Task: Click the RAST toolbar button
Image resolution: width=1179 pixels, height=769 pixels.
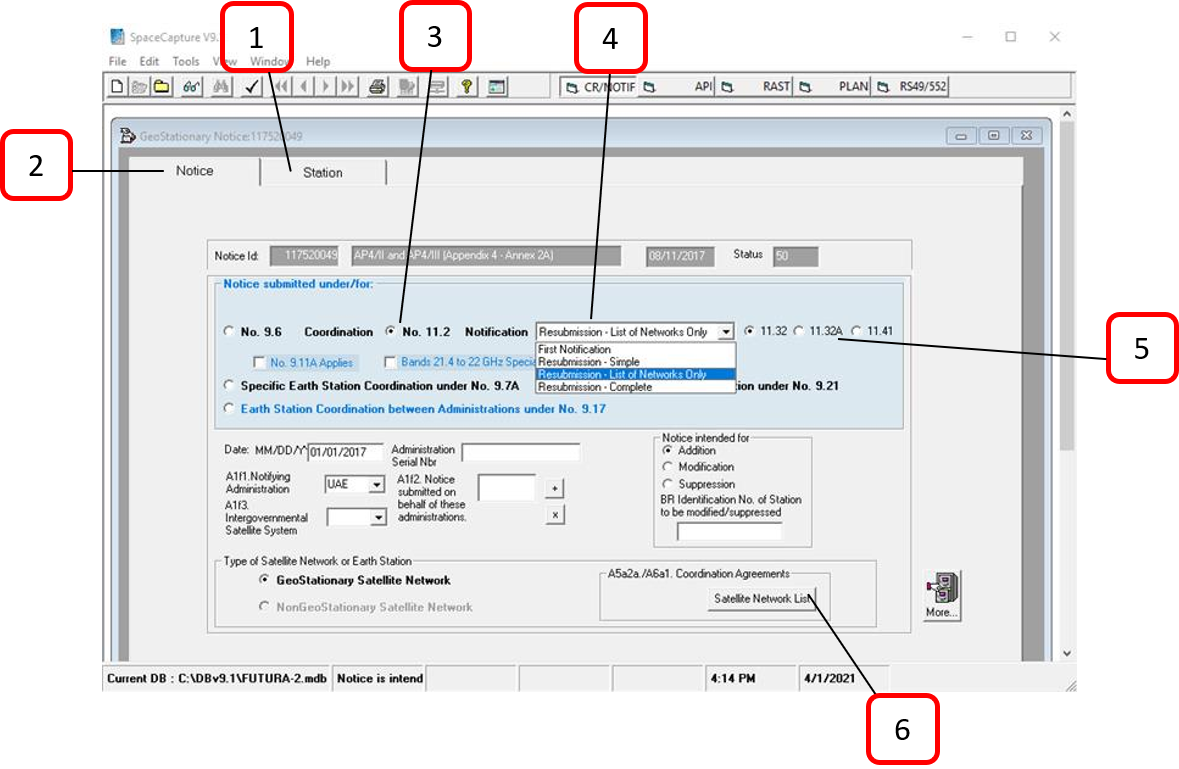Action: click(x=756, y=86)
